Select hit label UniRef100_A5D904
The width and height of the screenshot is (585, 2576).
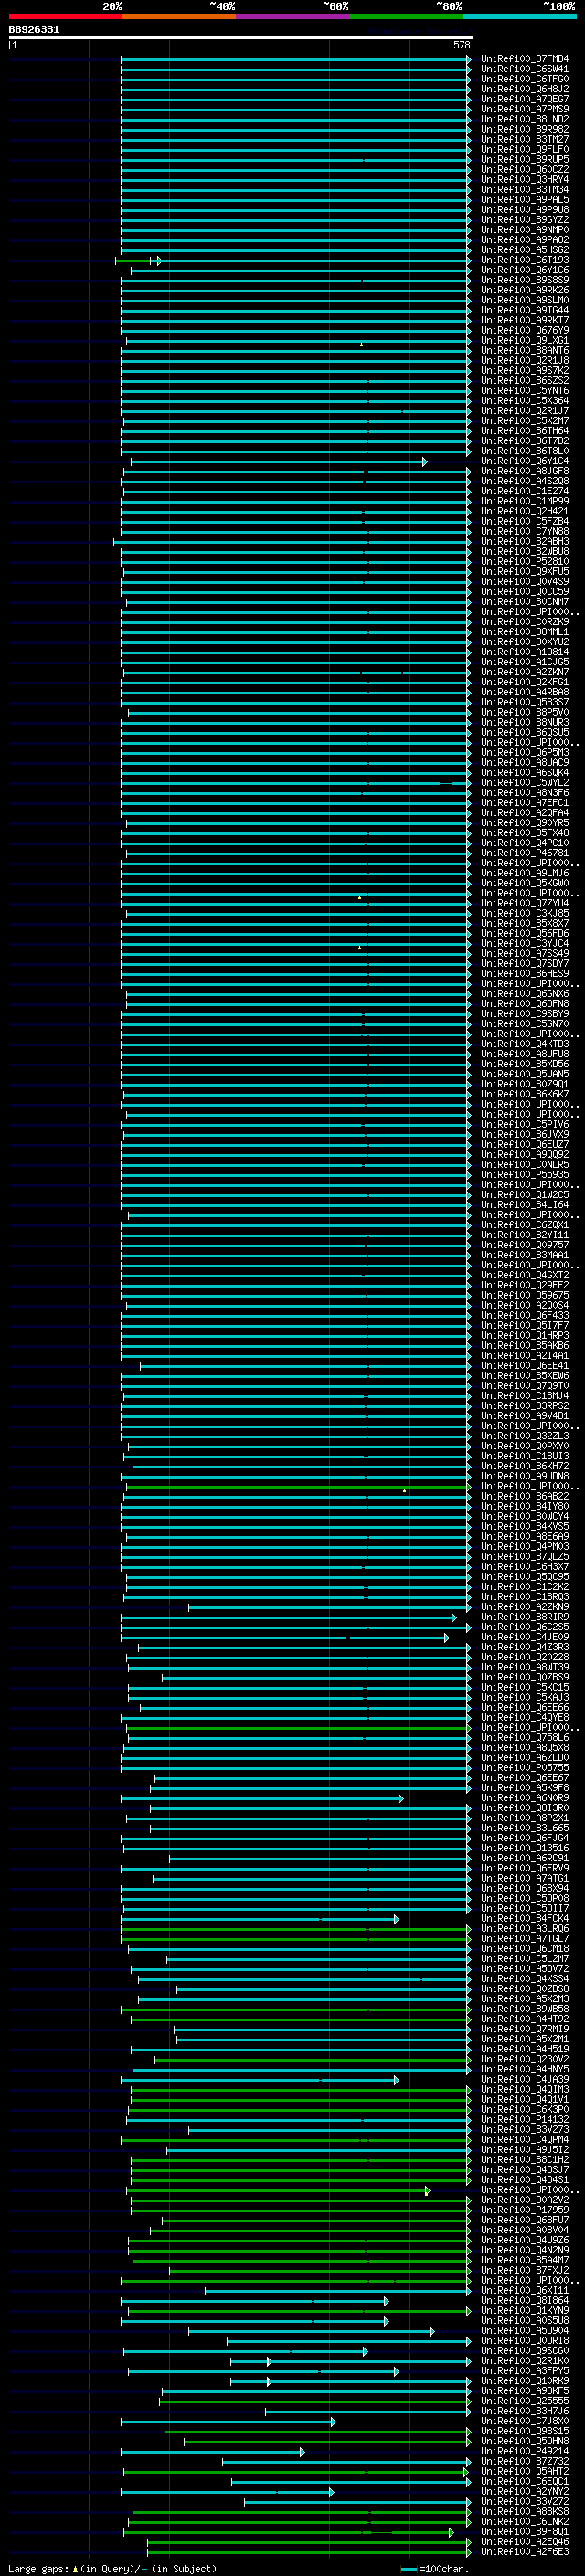point(524,2331)
